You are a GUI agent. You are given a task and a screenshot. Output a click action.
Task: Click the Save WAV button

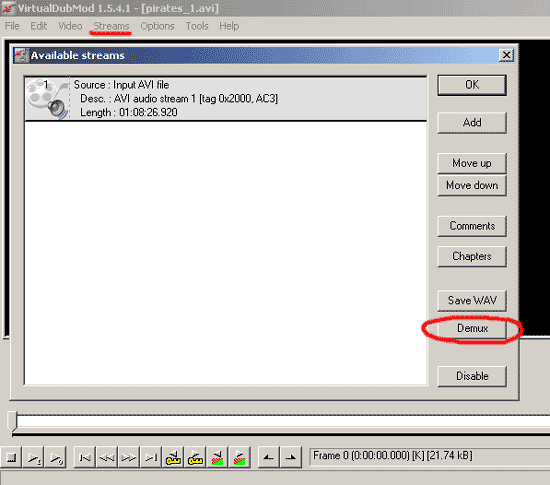[x=472, y=301]
